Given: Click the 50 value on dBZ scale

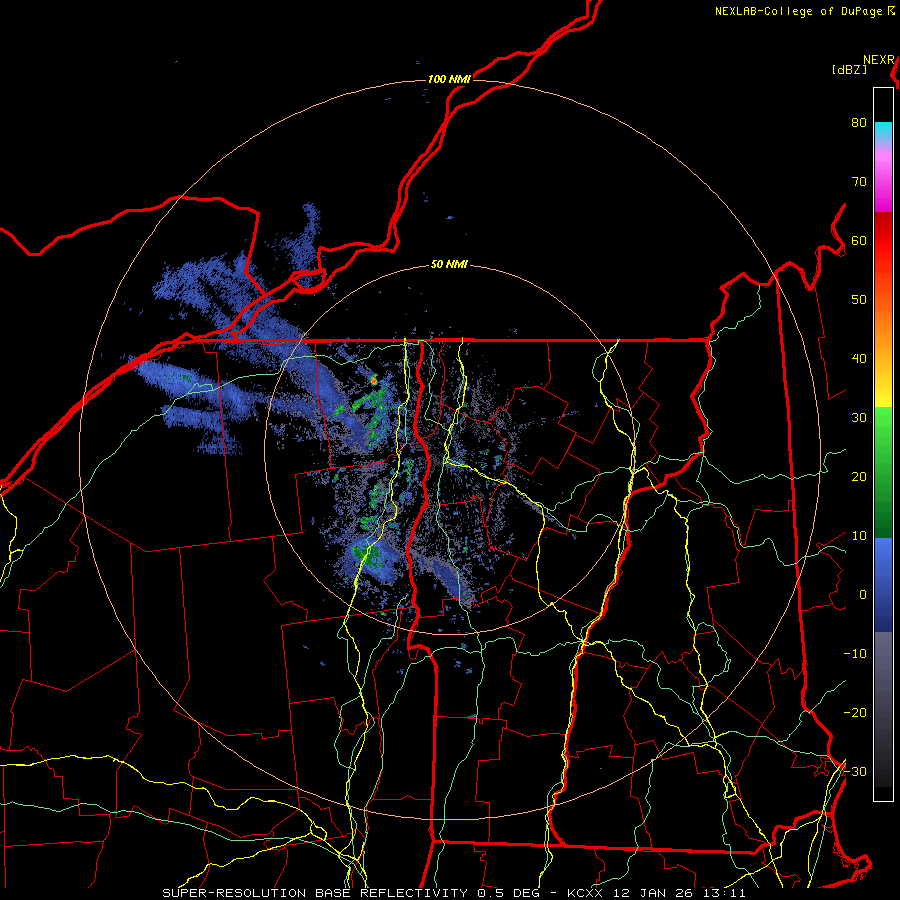Looking at the screenshot, I should (x=859, y=300).
